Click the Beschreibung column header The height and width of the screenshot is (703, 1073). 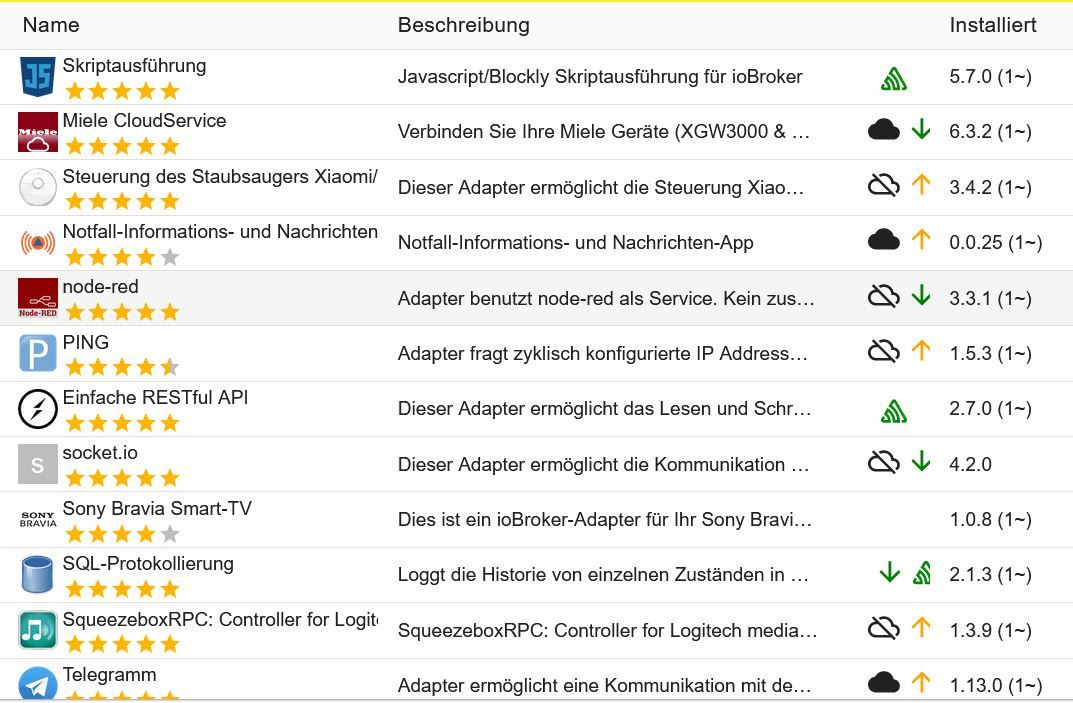[463, 25]
